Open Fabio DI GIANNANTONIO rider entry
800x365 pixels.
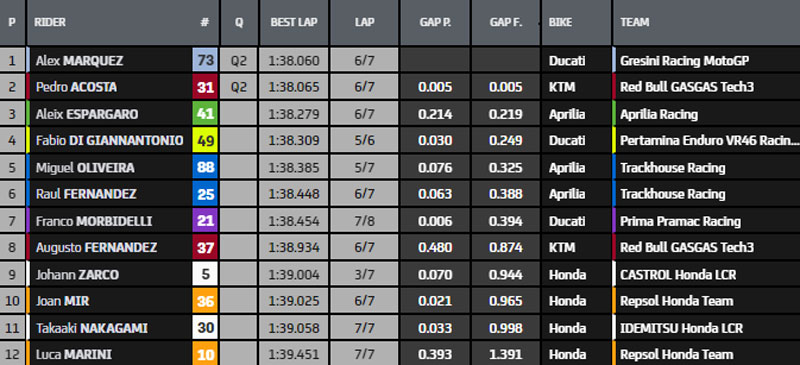pos(109,141)
